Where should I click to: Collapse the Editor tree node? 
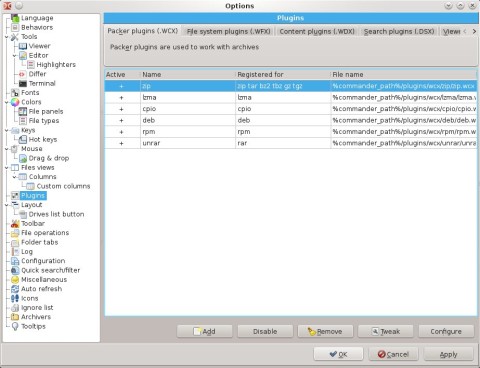click(14, 55)
